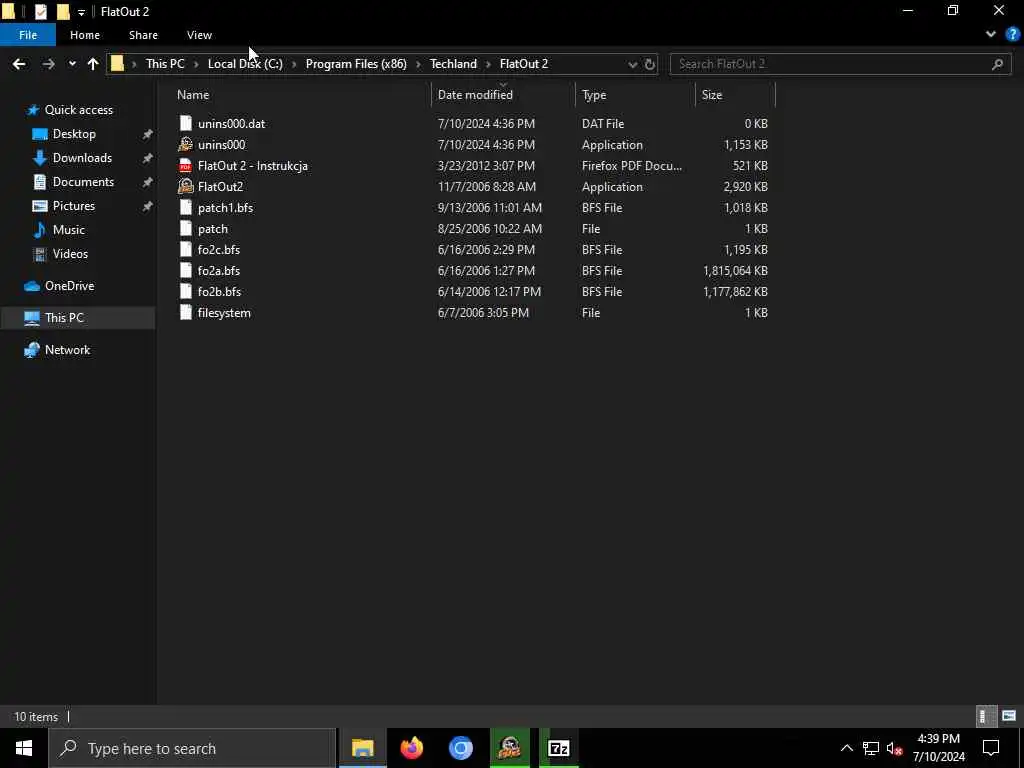The height and width of the screenshot is (768, 1024).
Task: Customize Quick Access Toolbar dropdown arrow
Action: [81, 12]
